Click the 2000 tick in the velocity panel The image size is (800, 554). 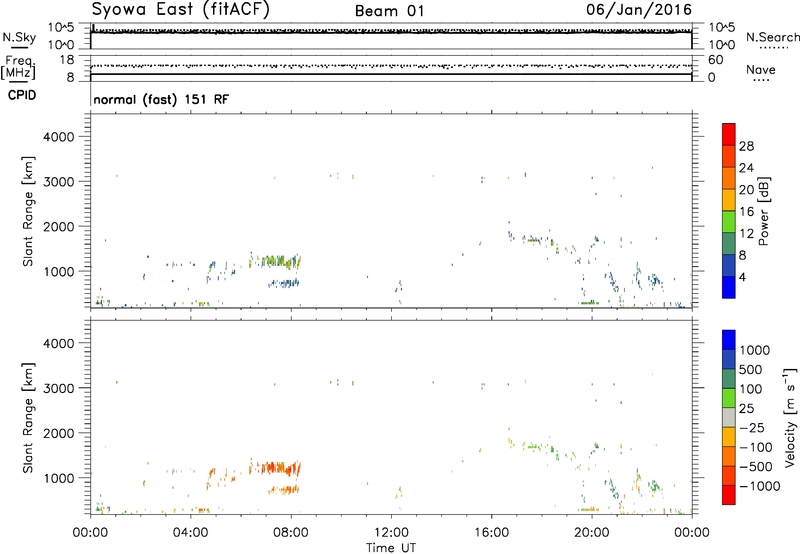[59, 433]
